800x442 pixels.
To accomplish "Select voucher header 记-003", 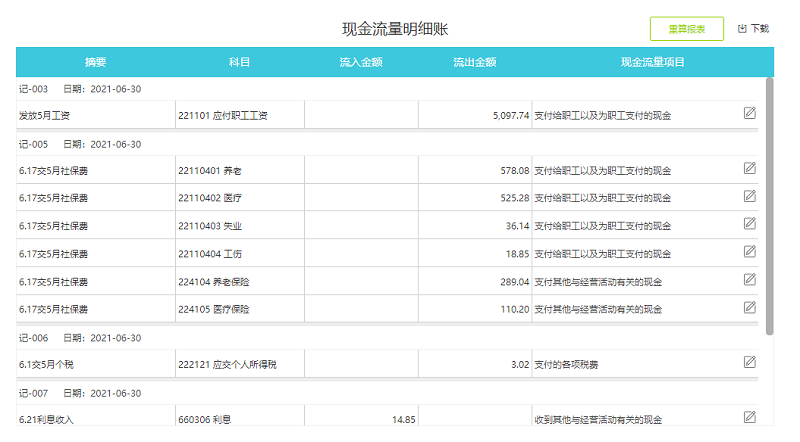I will coord(387,89).
